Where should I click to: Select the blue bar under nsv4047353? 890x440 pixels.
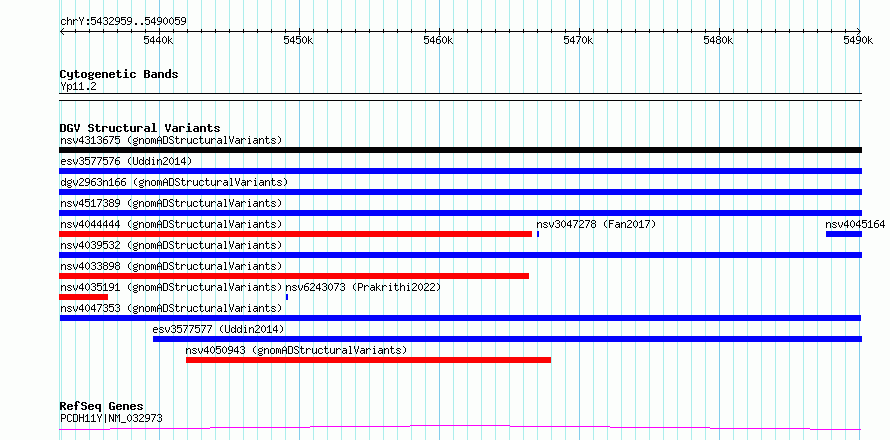pos(461,318)
